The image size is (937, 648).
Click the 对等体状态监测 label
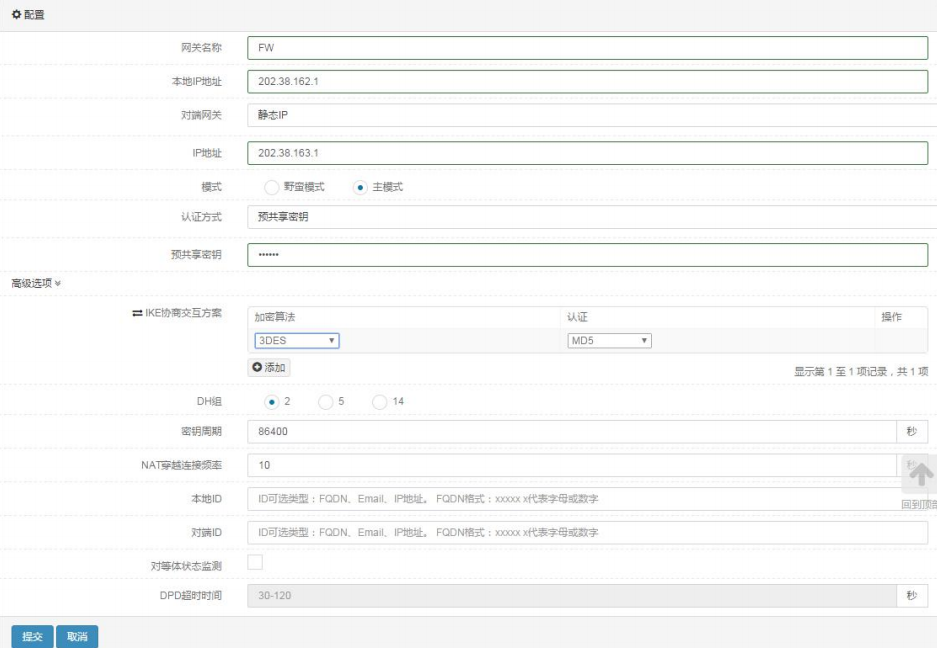(x=186, y=566)
